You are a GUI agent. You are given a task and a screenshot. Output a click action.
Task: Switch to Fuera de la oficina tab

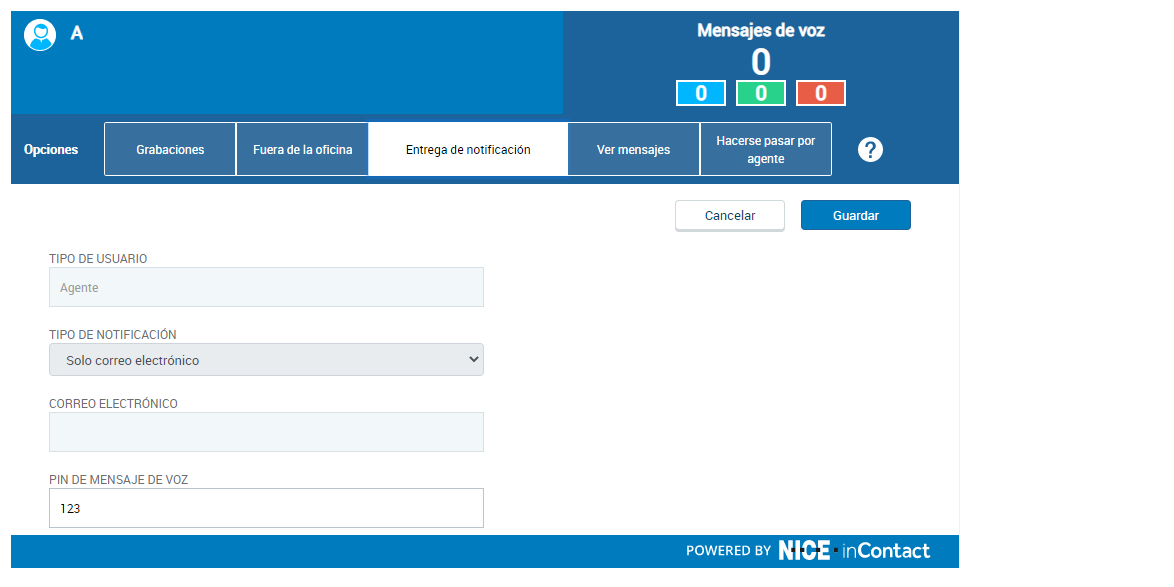[302, 149]
